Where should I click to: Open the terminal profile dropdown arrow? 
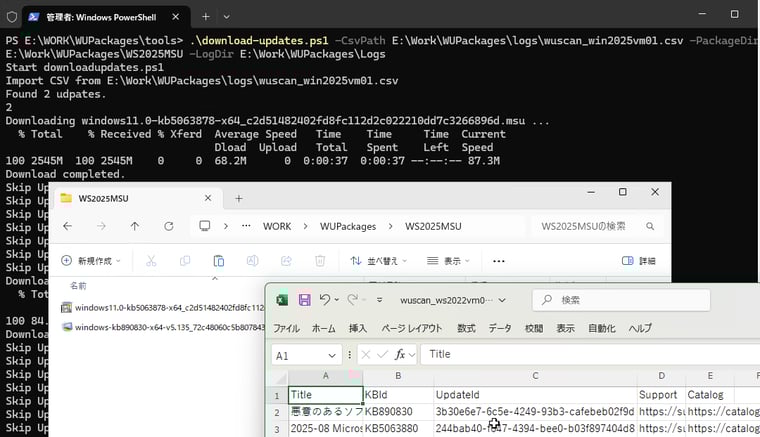pos(226,16)
